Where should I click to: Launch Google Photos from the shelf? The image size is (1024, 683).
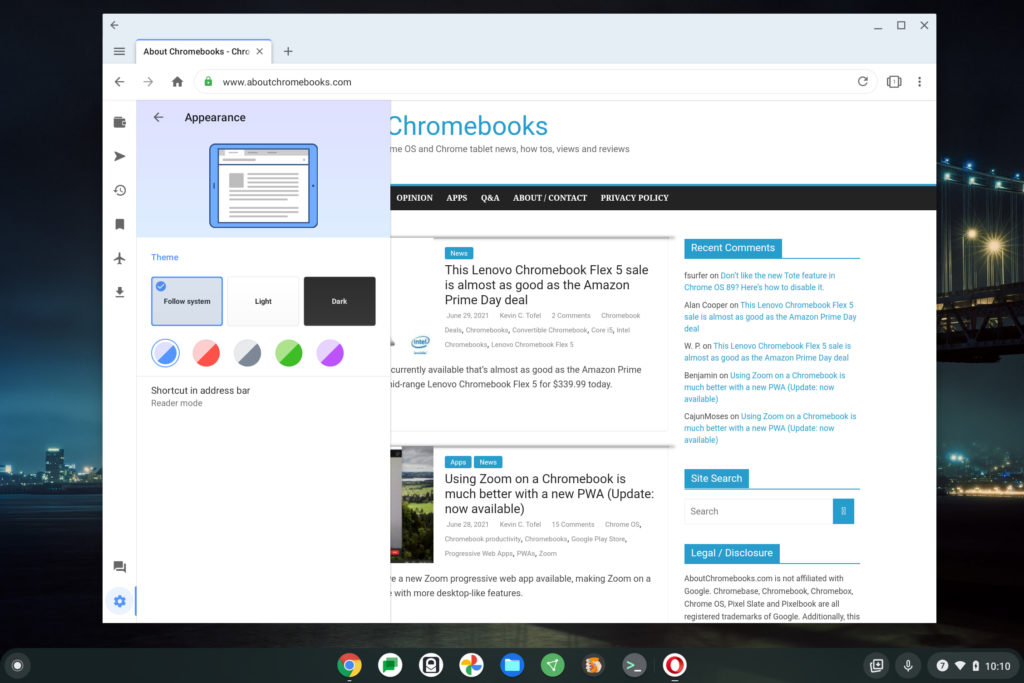472,665
